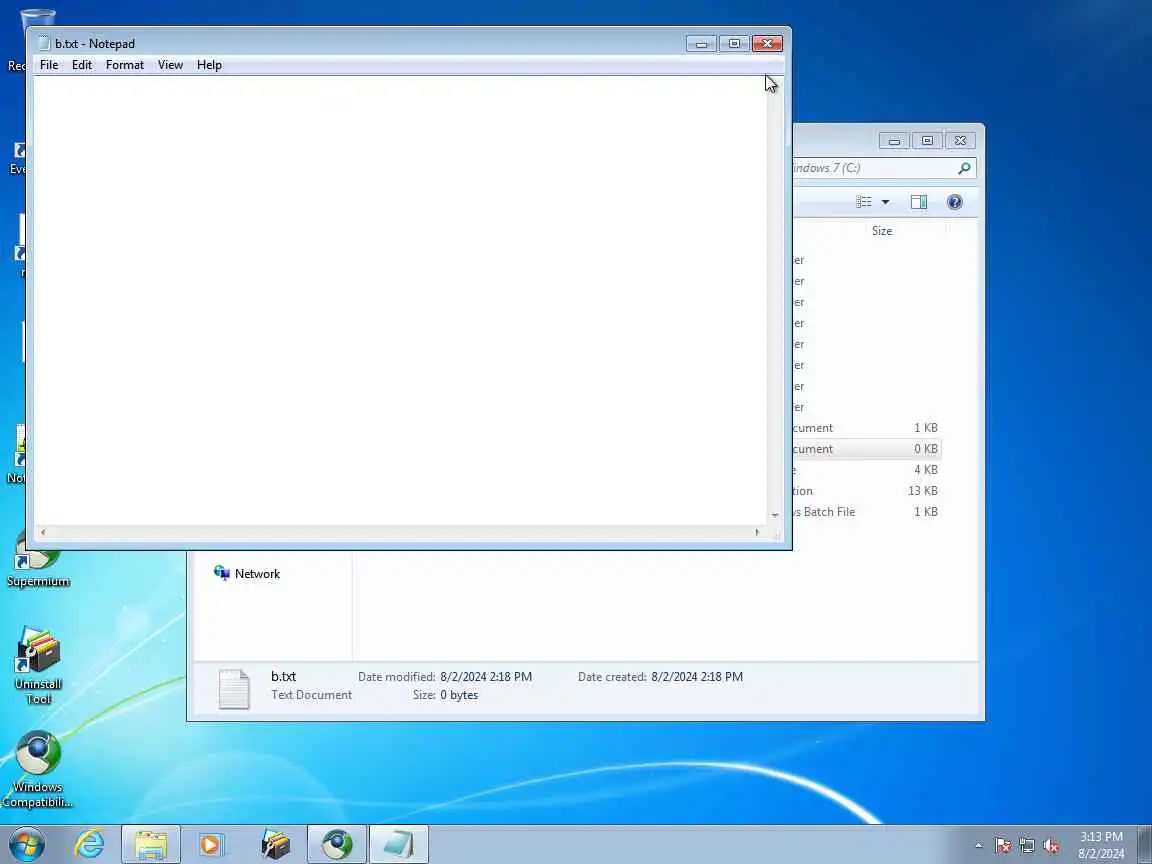Show hidden system tray icons
Screen dimensions: 1152x864
click(979, 846)
